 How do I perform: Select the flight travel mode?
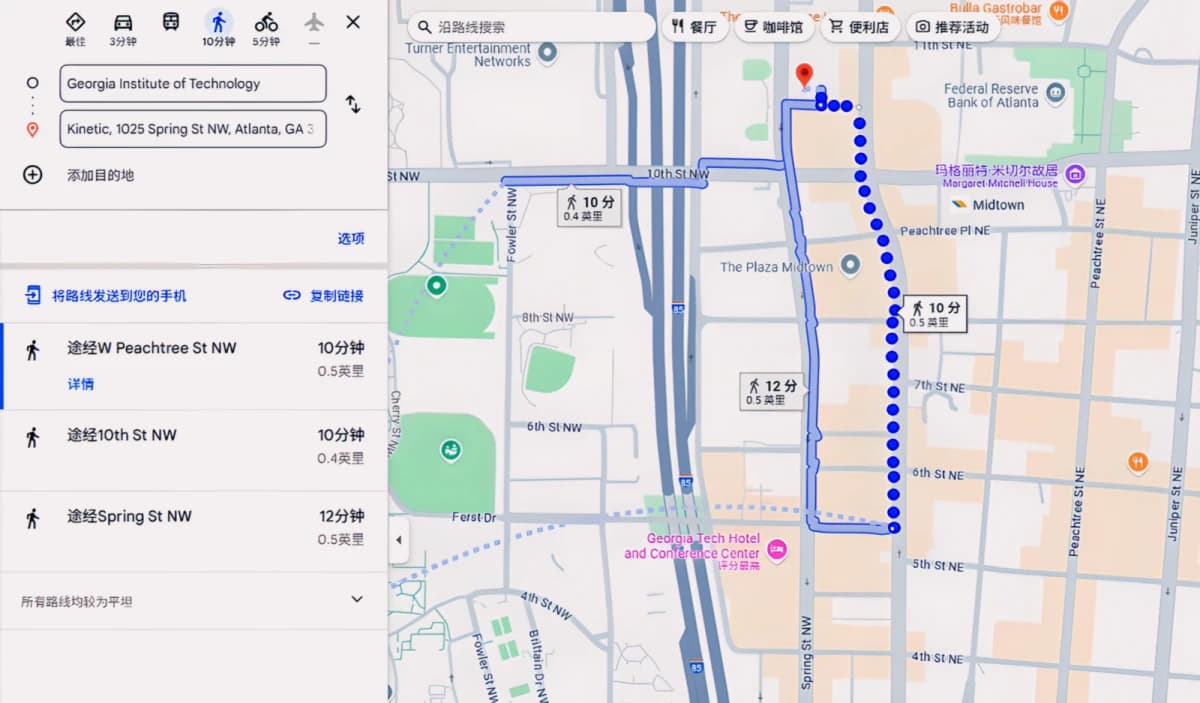pos(314,28)
